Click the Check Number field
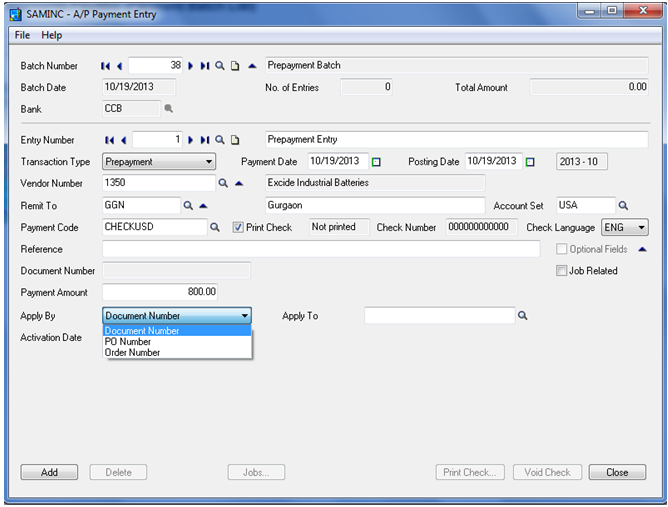The width and height of the screenshot is (668, 507). 482,227
